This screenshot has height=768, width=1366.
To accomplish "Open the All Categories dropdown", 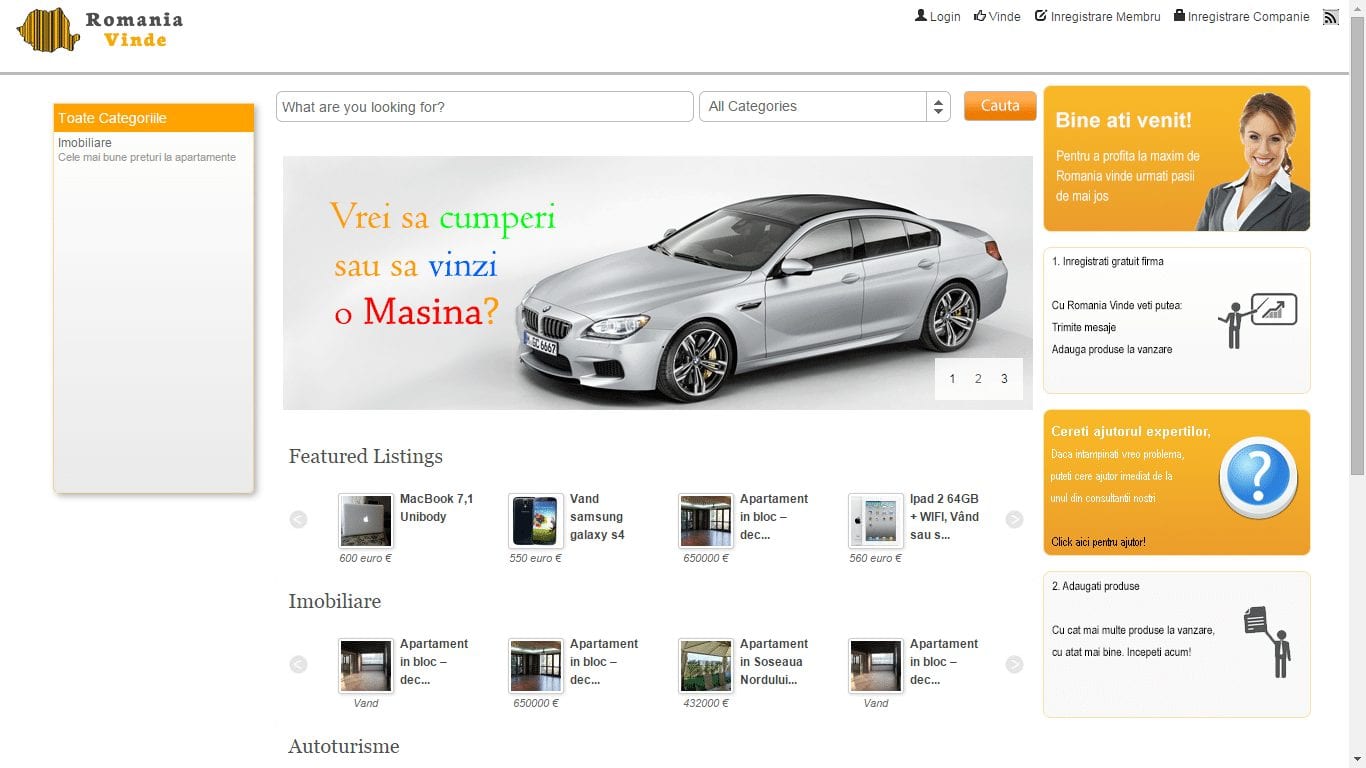I will click(825, 107).
